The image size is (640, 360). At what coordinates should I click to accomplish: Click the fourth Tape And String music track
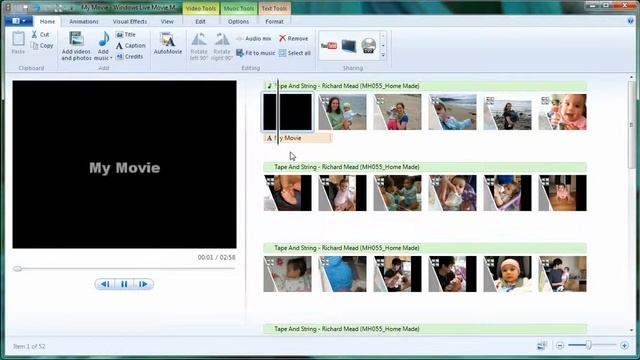(425, 329)
